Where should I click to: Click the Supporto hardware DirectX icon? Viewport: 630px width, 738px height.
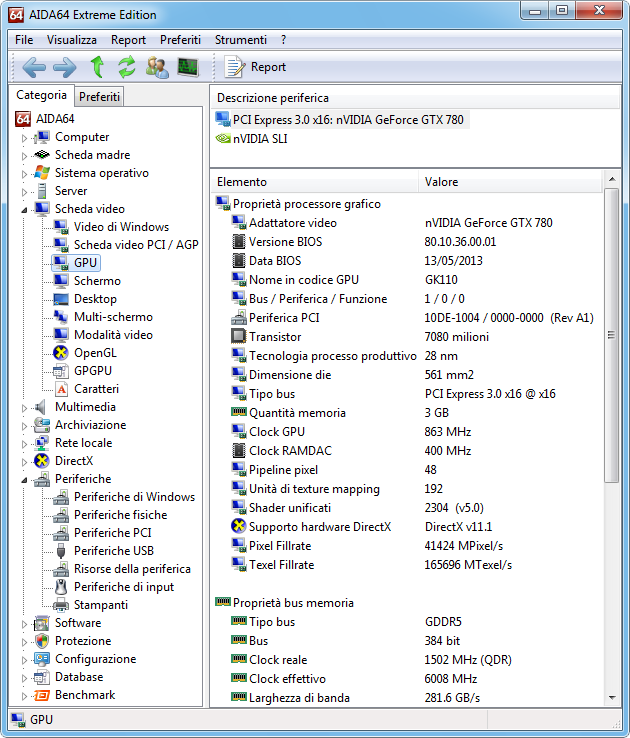239,526
